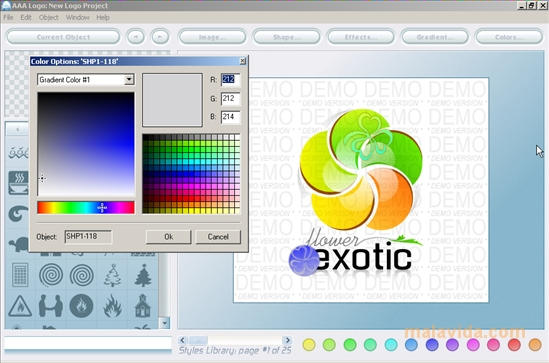Viewport: 549px width, 363px height.
Task: Open the Help menu
Action: [103, 17]
